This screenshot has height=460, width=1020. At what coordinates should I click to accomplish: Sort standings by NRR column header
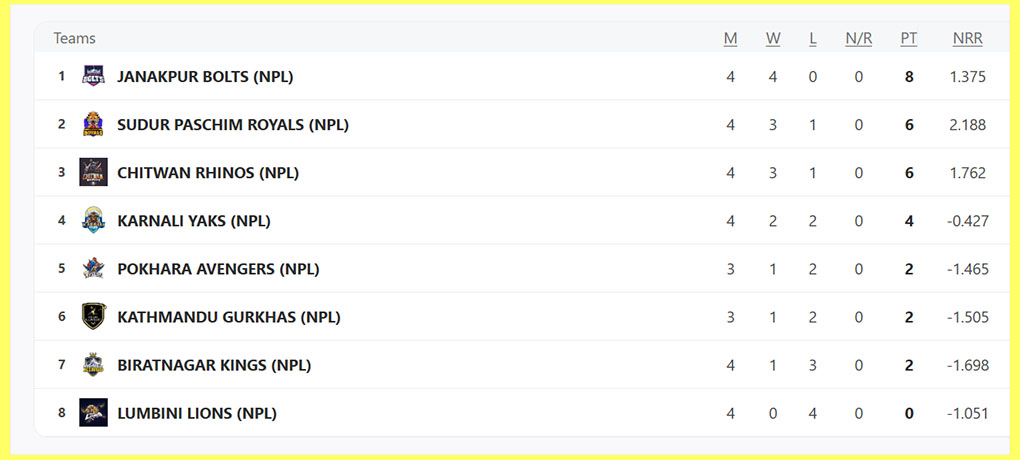967,38
